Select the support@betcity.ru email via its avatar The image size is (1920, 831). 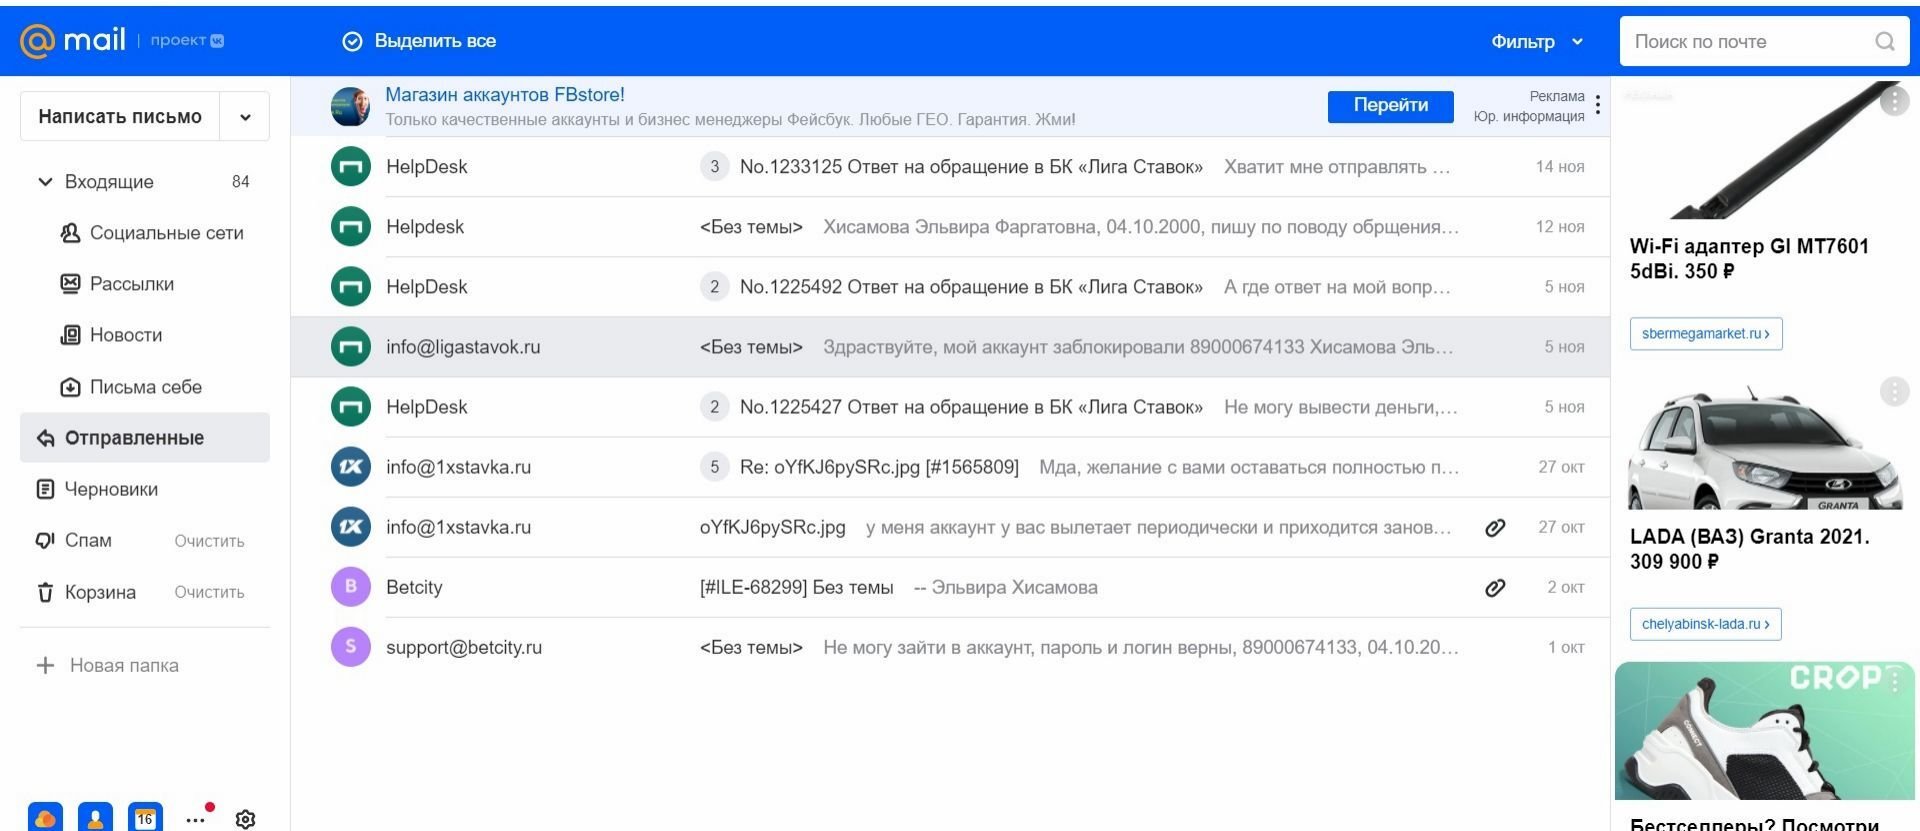pos(351,647)
